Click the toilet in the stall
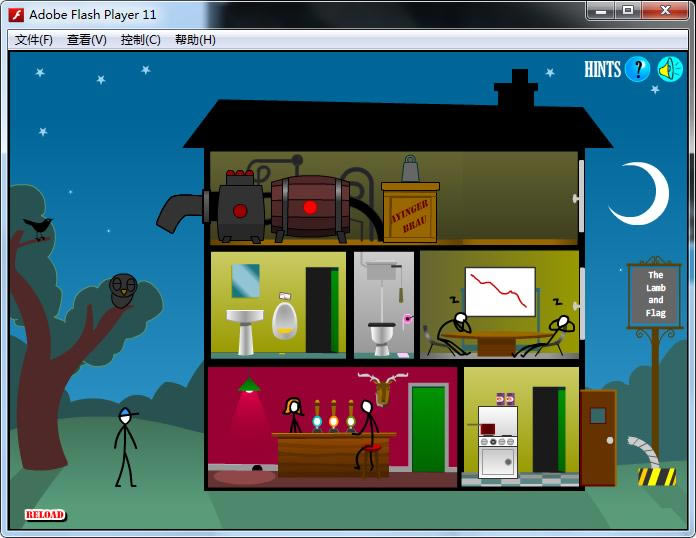Image resolution: width=696 pixels, height=538 pixels. 382,335
